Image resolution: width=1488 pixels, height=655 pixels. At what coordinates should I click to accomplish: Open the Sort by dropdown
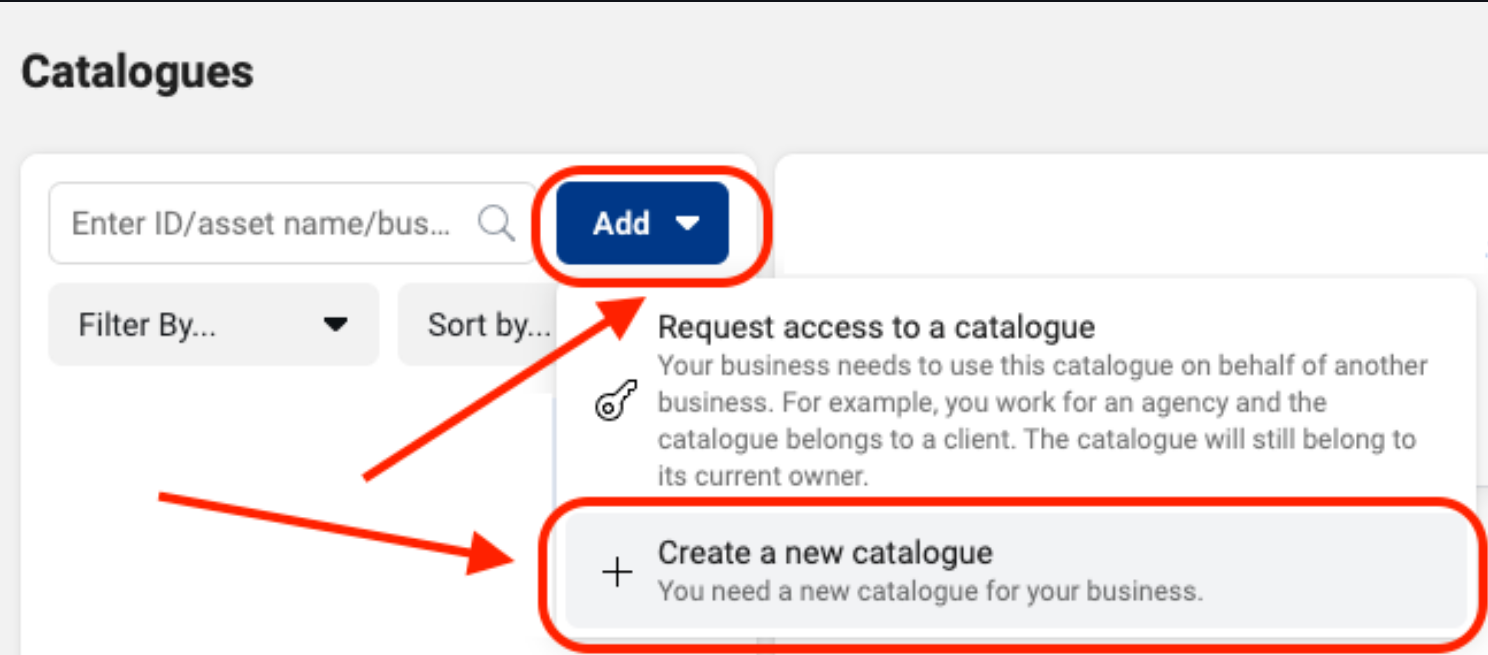pyautogui.click(x=478, y=324)
